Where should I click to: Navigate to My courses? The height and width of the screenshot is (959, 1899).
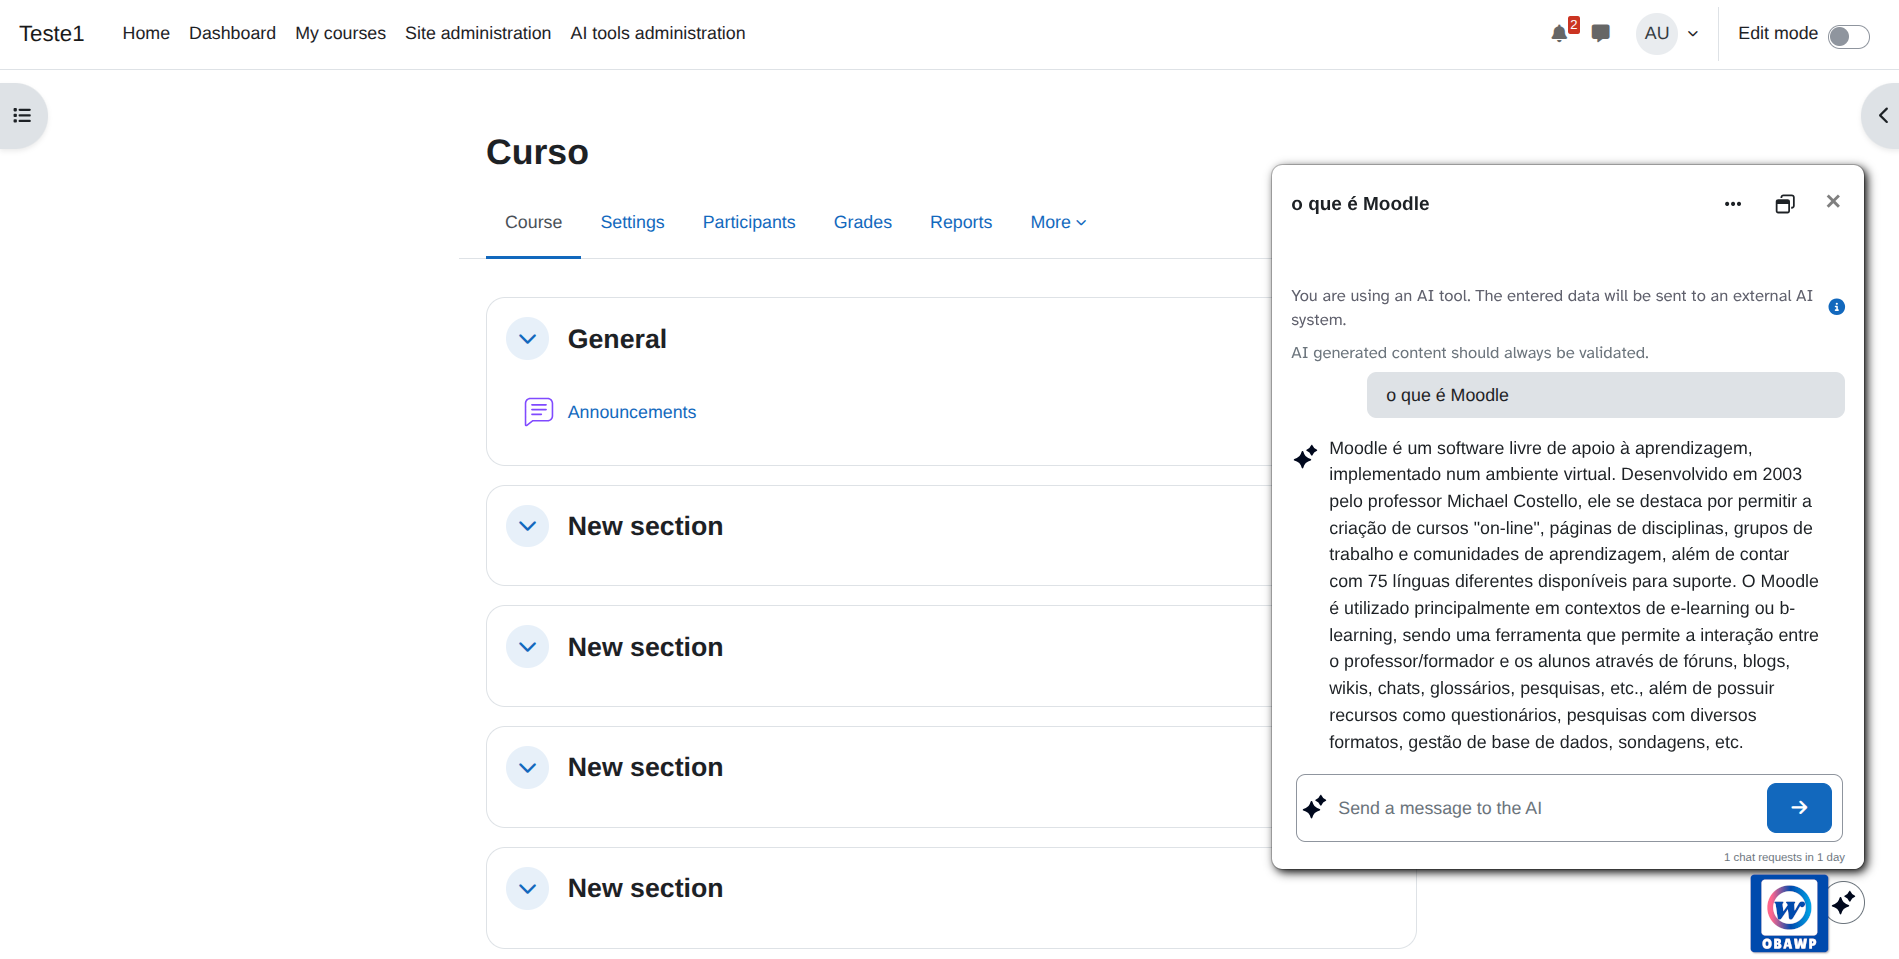tap(340, 33)
